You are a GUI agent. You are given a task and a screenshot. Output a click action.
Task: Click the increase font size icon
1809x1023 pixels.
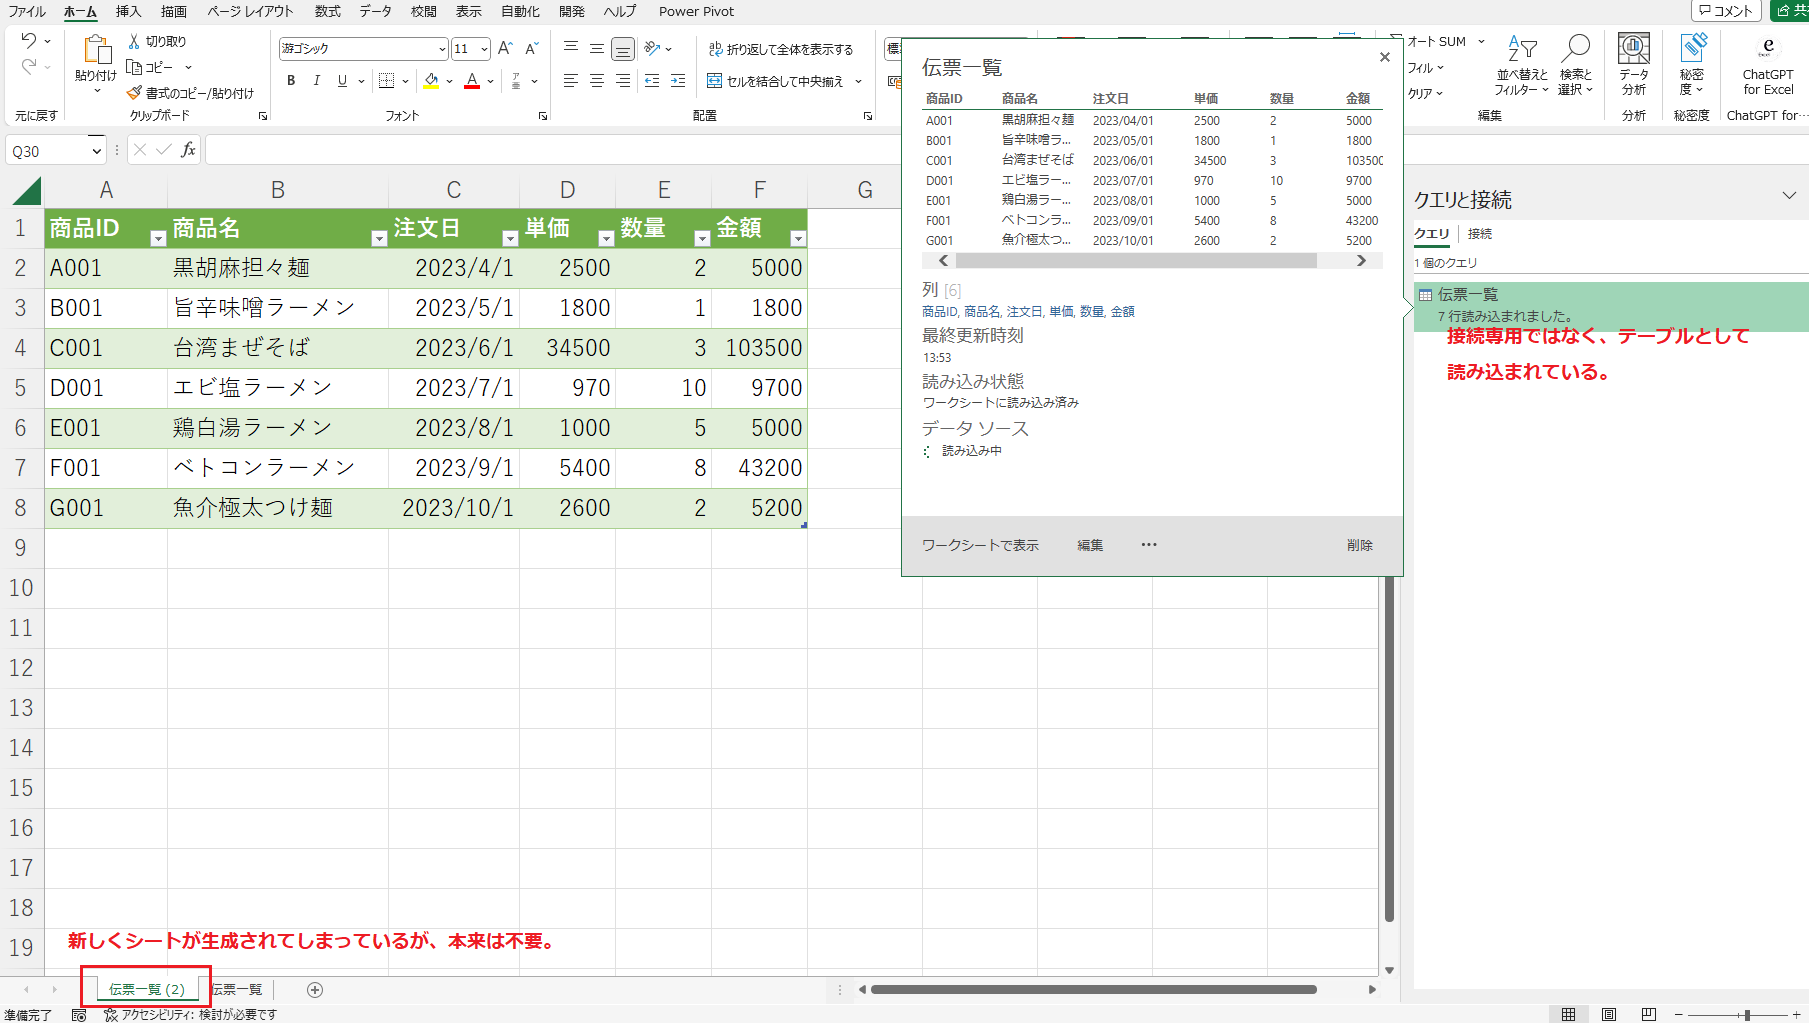click(505, 48)
